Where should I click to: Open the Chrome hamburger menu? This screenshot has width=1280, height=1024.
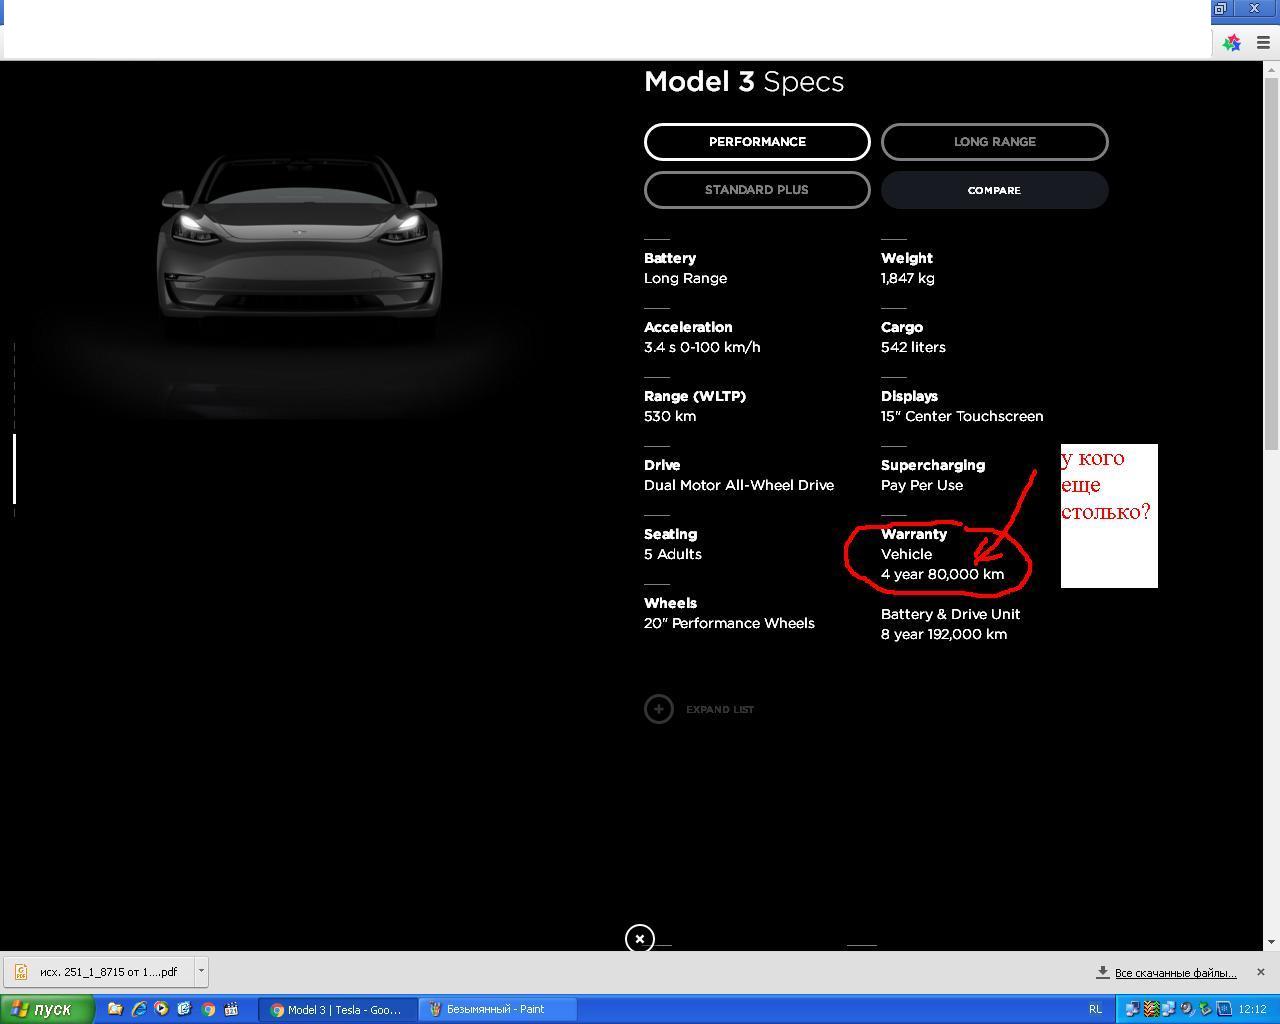click(1263, 43)
